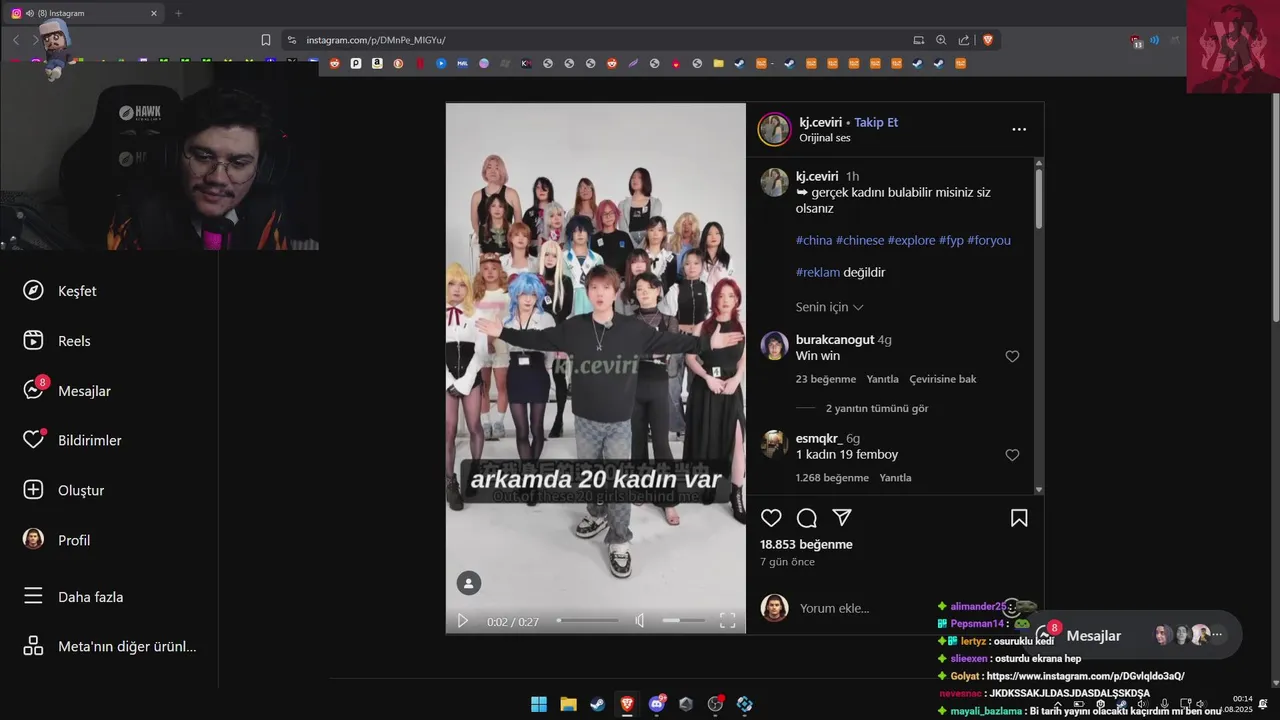Click the comment bubble icon
The height and width of the screenshot is (720, 1280).
(807, 518)
